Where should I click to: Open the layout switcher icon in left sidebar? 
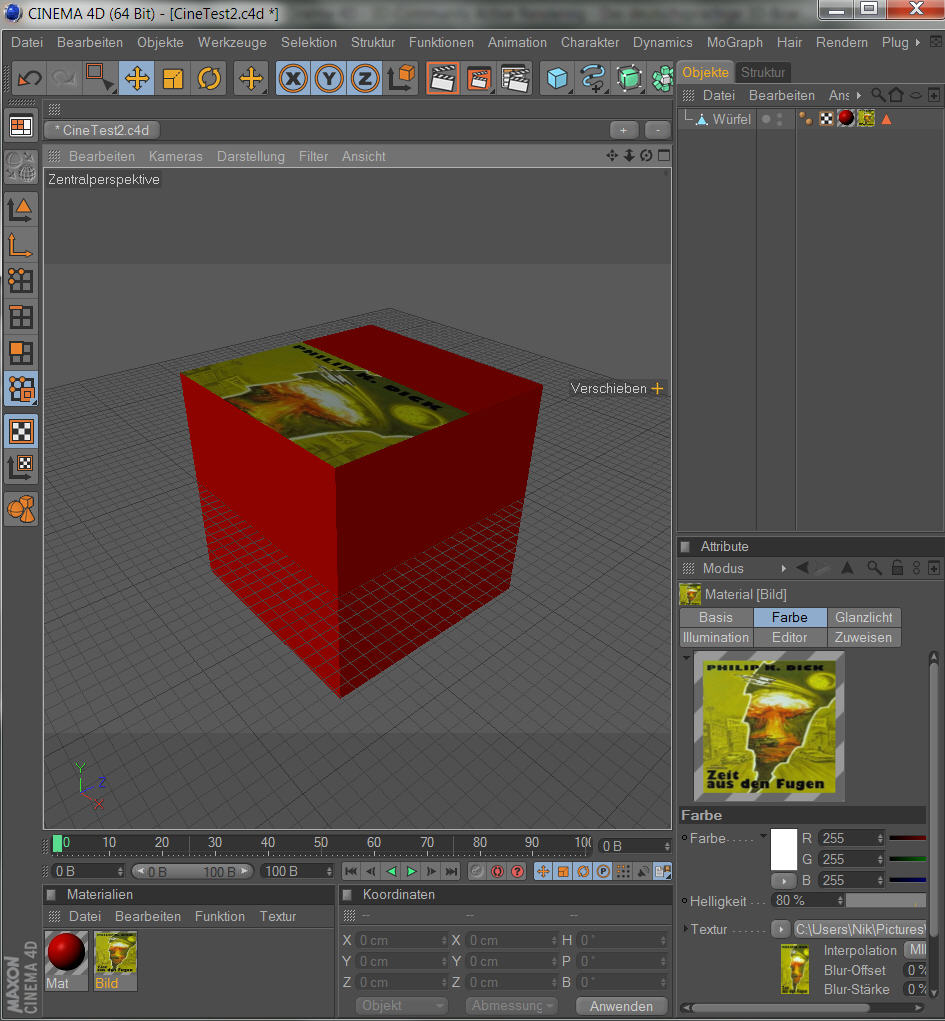point(21,126)
